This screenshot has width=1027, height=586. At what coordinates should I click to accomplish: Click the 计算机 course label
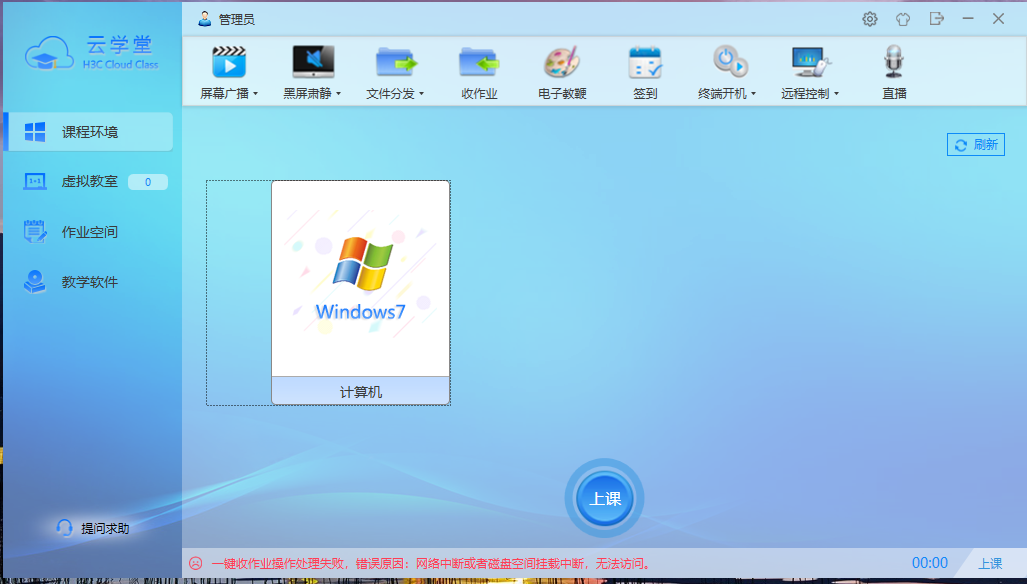click(x=360, y=392)
